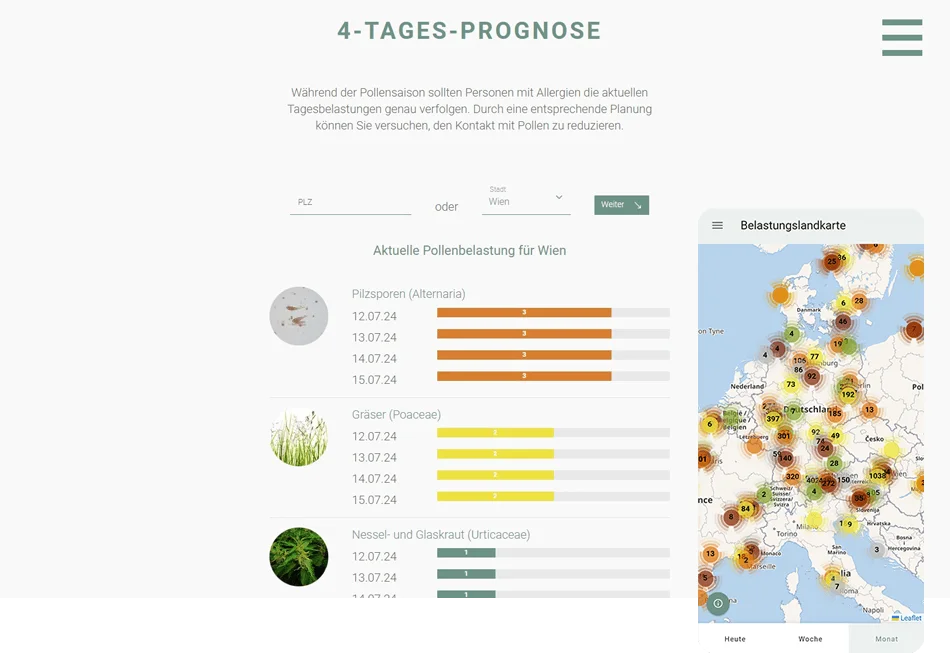This screenshot has height=653, width=950.
Task: Click the map cluster marker labeled 301
Action: (x=784, y=435)
